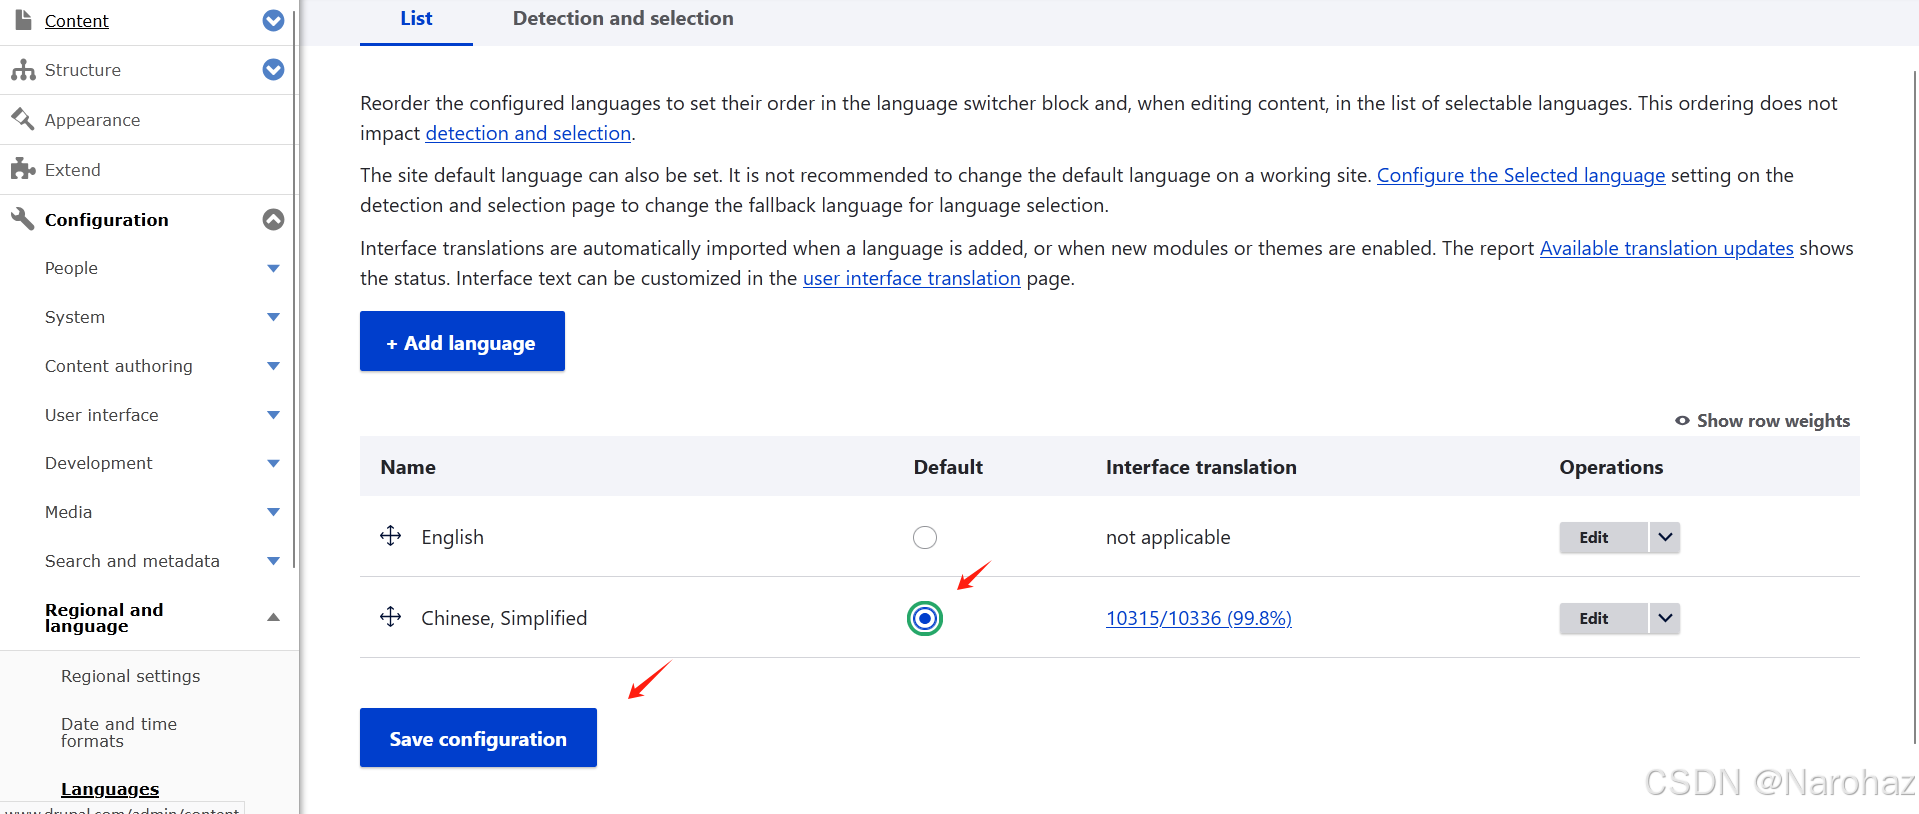Click the drag handle beside Chinese, Simplified
This screenshot has height=814, width=1919.
pos(390,617)
